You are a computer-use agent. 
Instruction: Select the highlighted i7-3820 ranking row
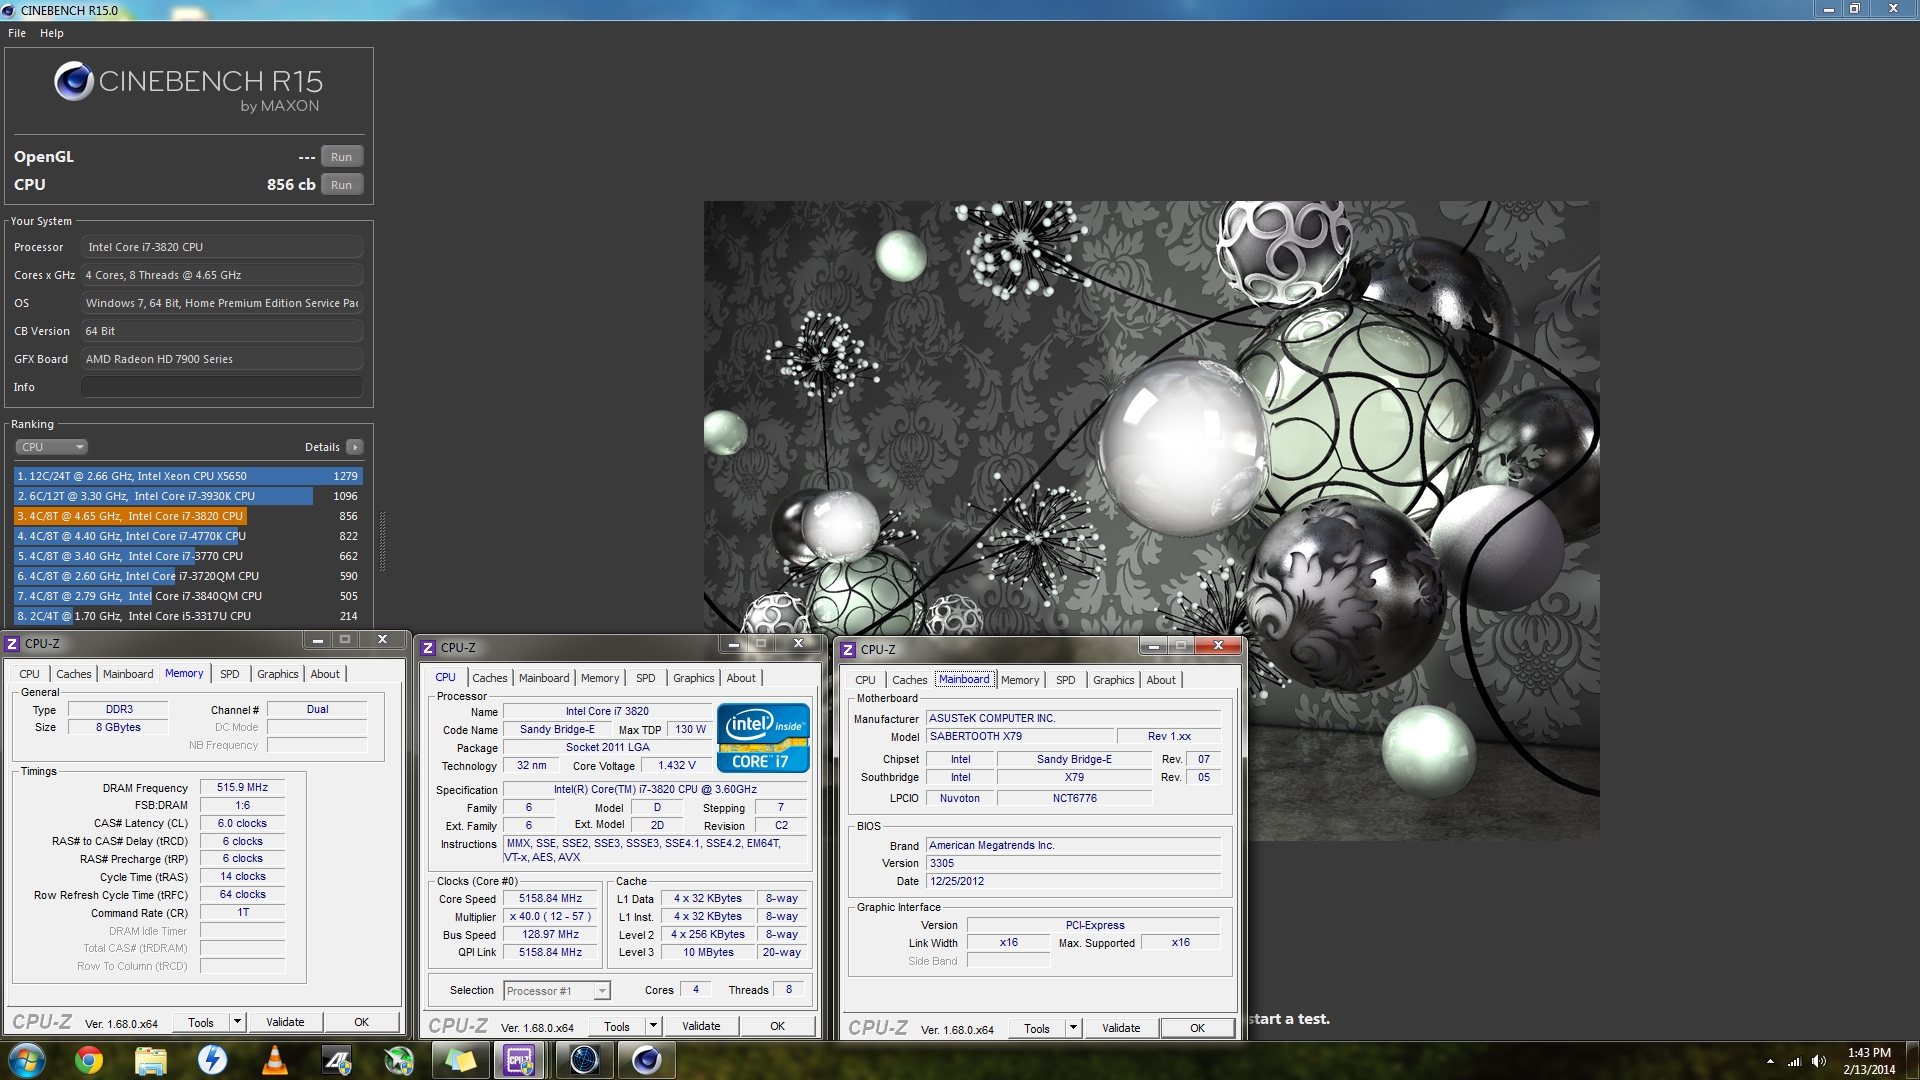coord(188,516)
